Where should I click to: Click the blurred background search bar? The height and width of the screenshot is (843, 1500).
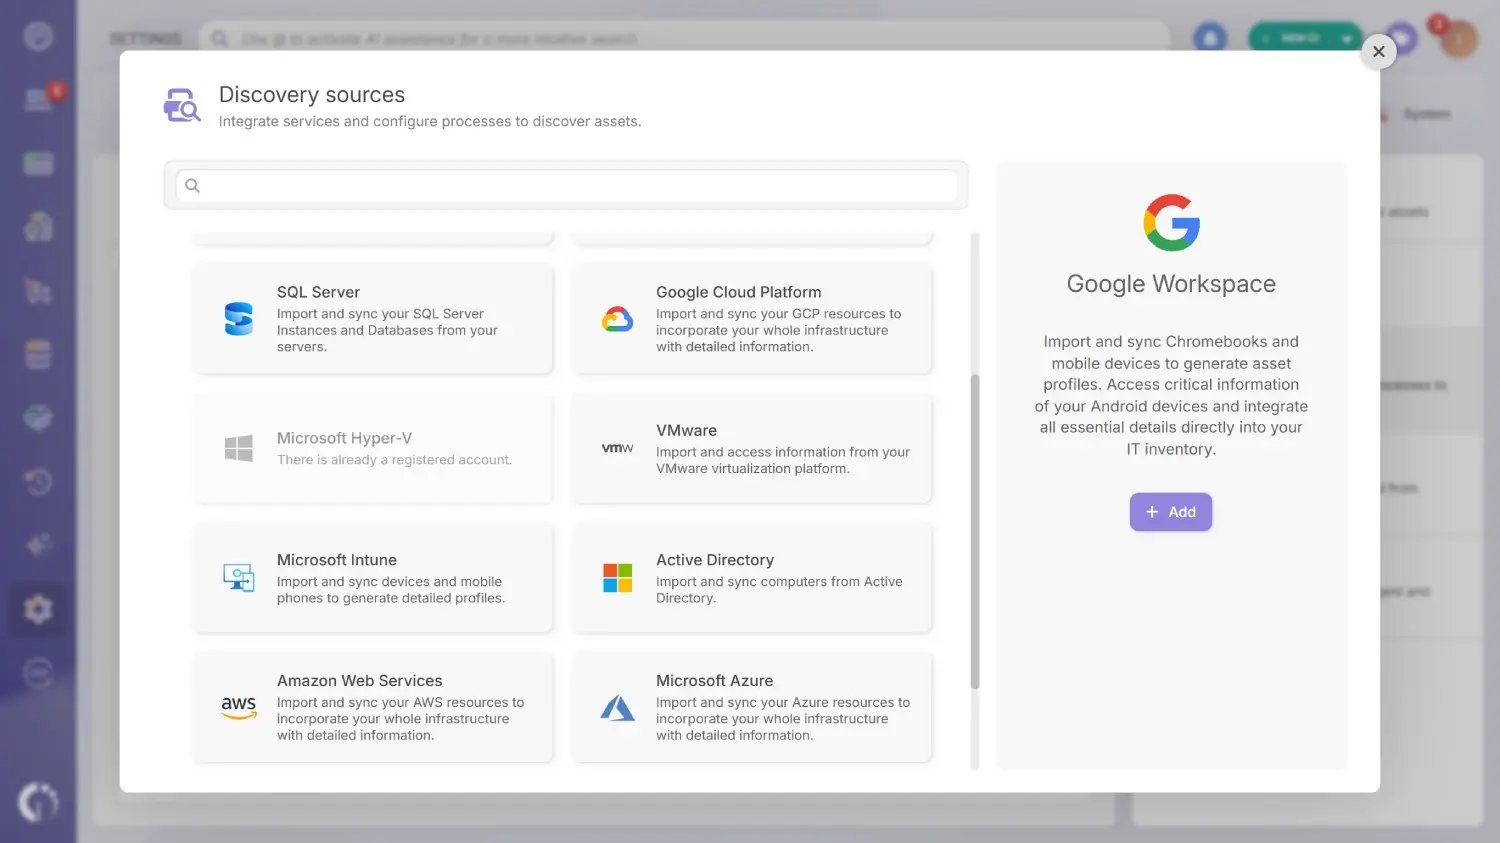pyautogui.click(x=684, y=38)
